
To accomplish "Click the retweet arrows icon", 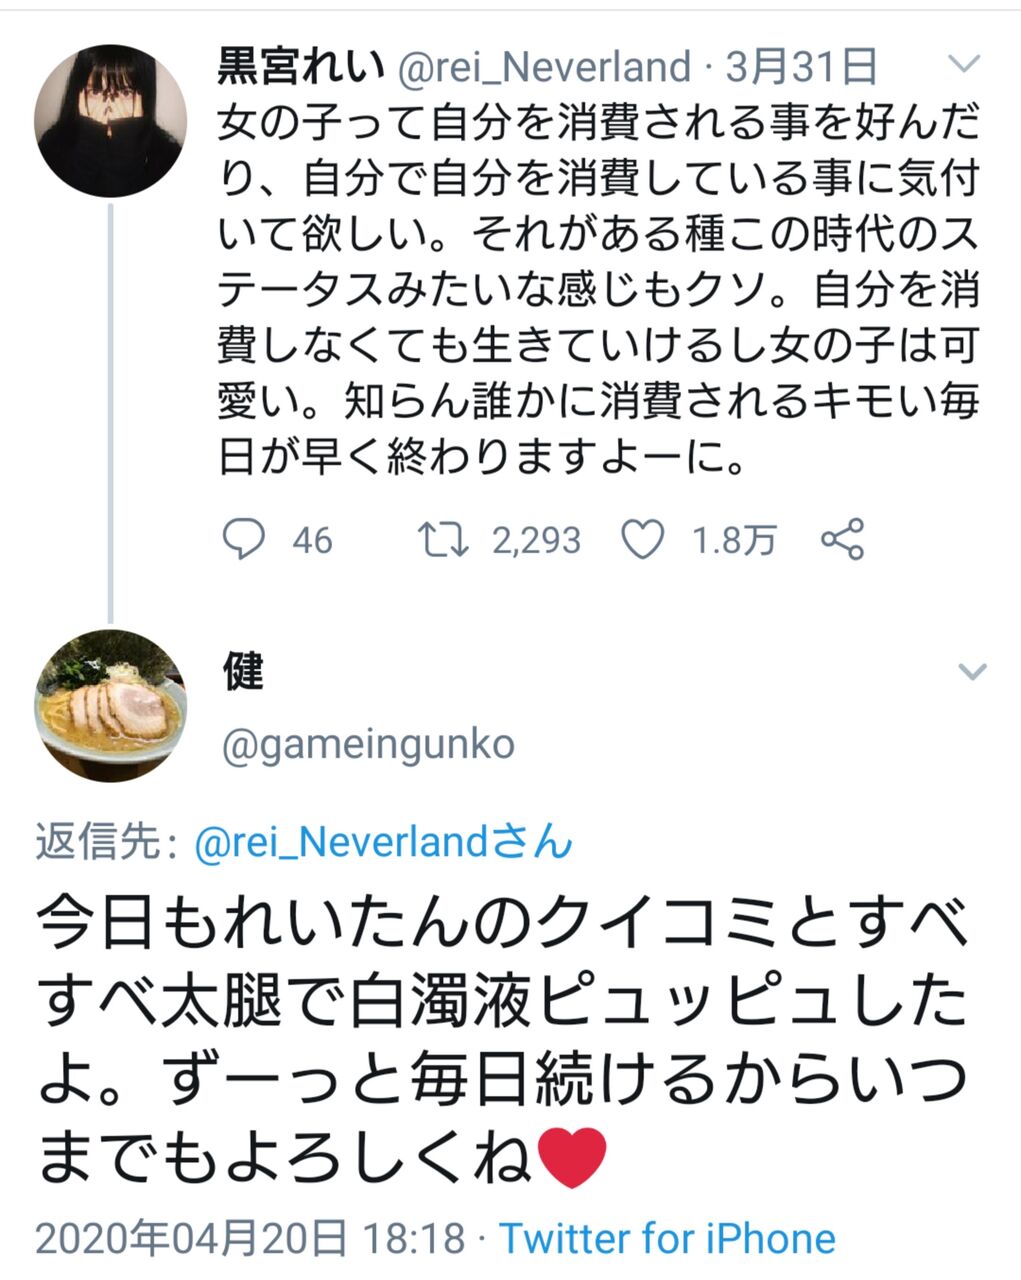I will [x=443, y=540].
